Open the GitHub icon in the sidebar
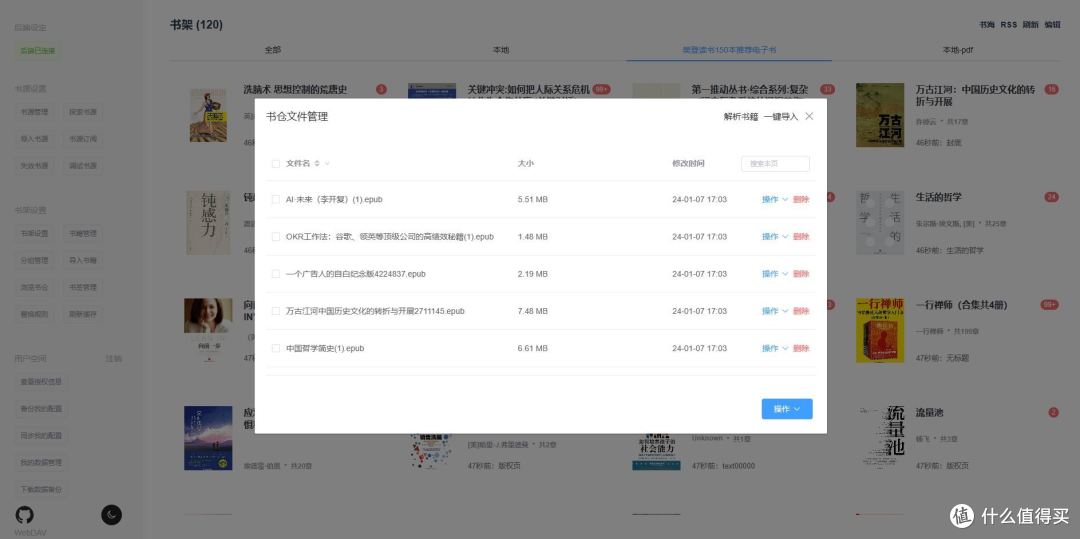This screenshot has height=539, width=1080. [24, 514]
